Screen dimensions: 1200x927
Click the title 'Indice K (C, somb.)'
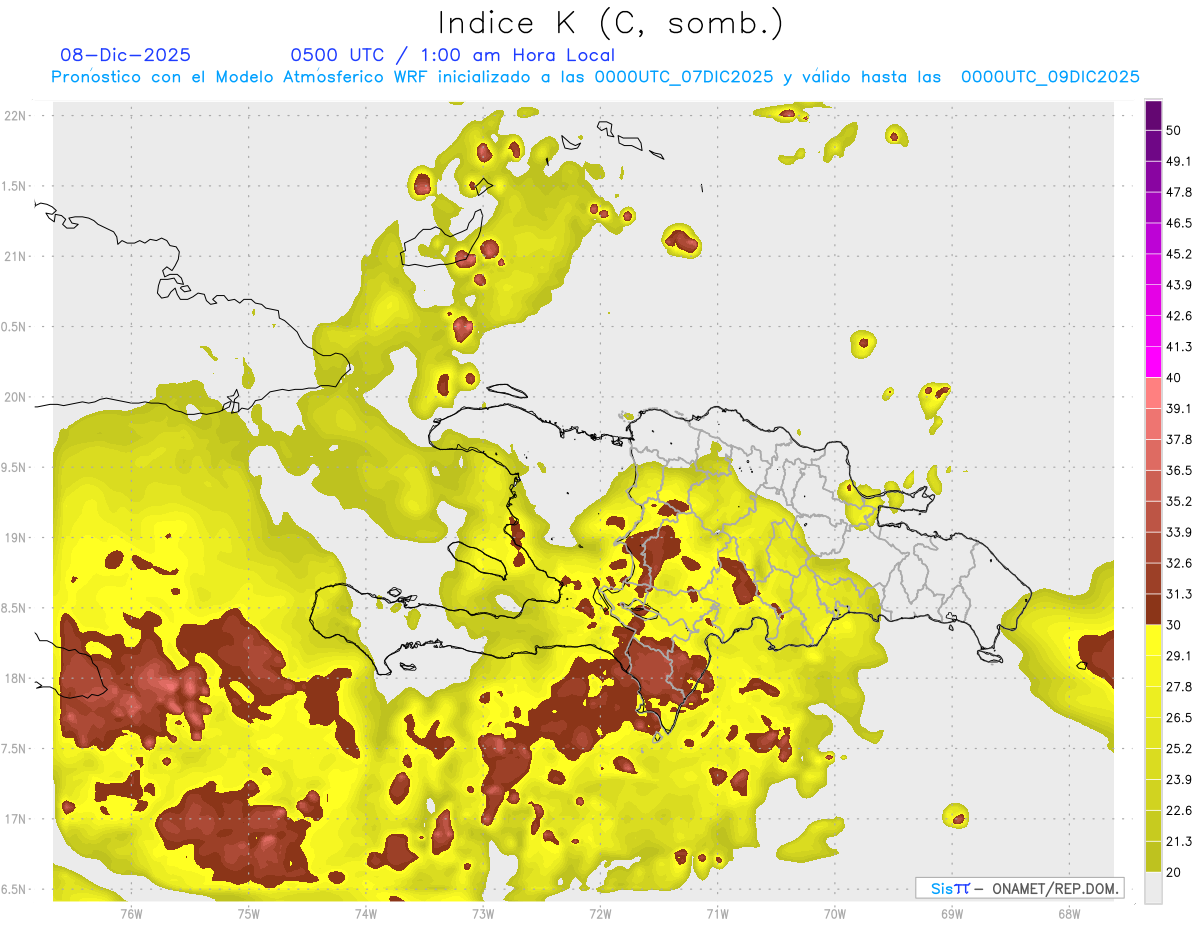[x=611, y=23]
